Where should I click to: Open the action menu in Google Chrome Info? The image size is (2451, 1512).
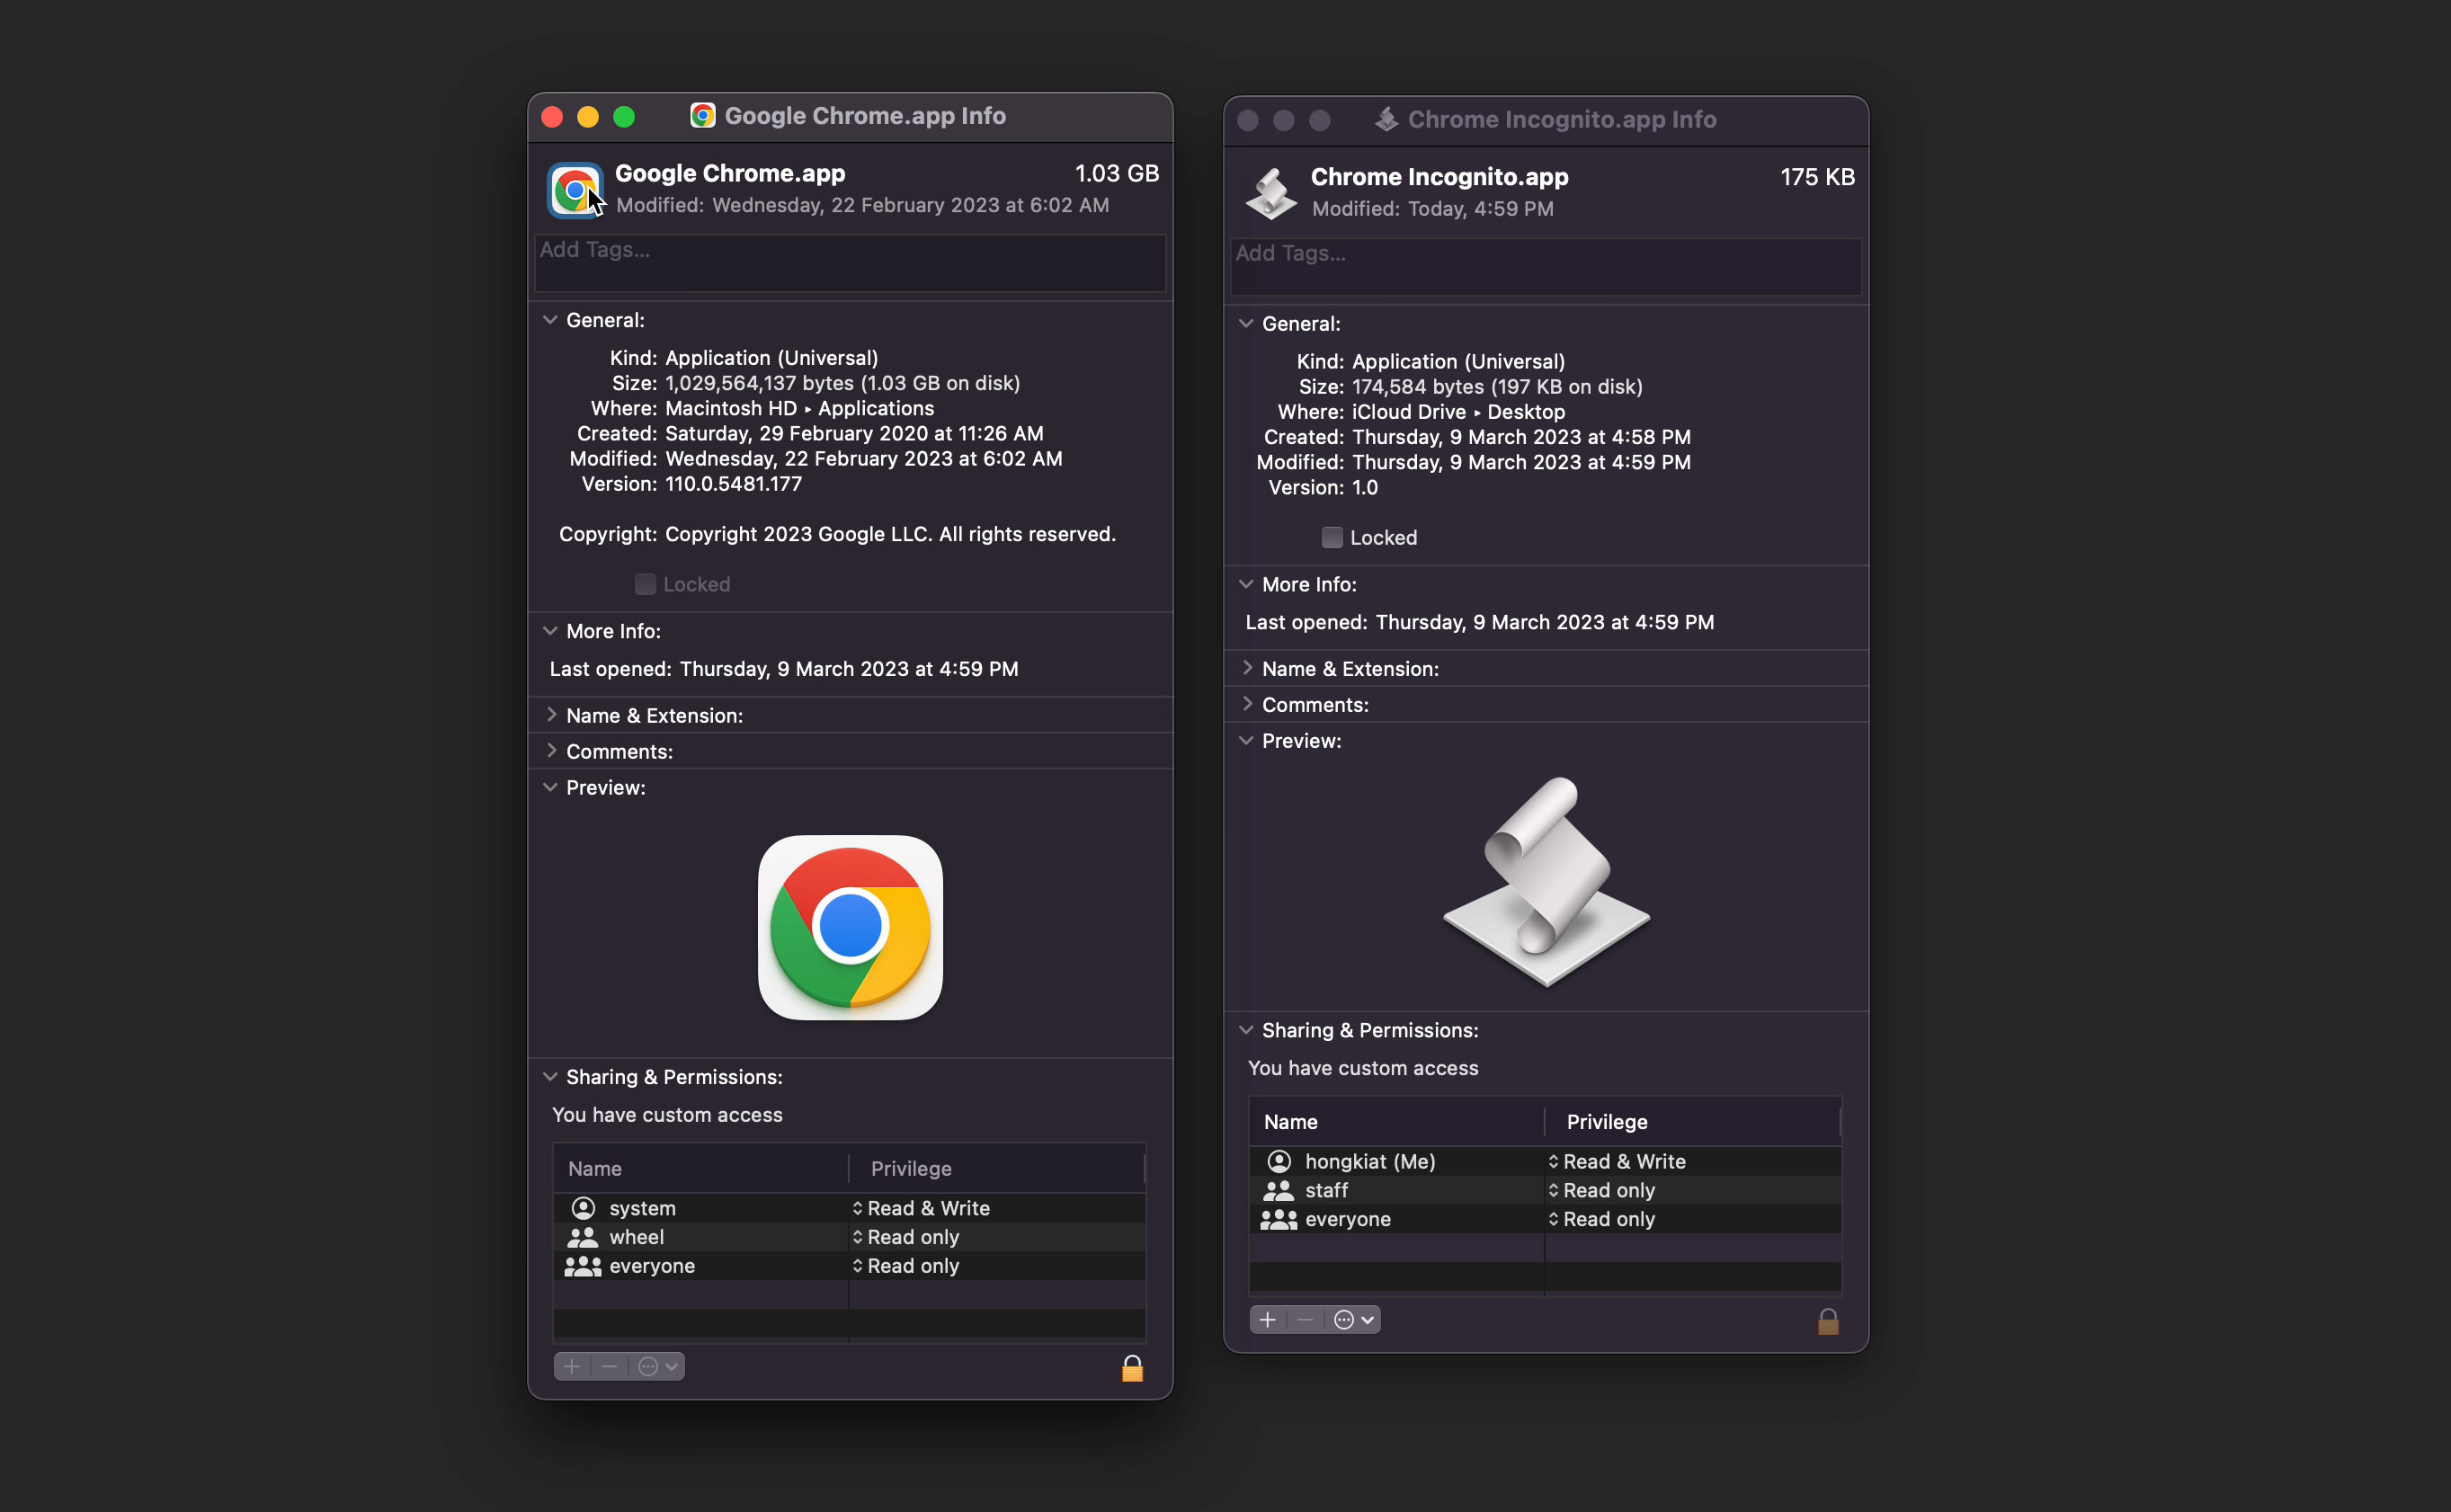[x=657, y=1367]
